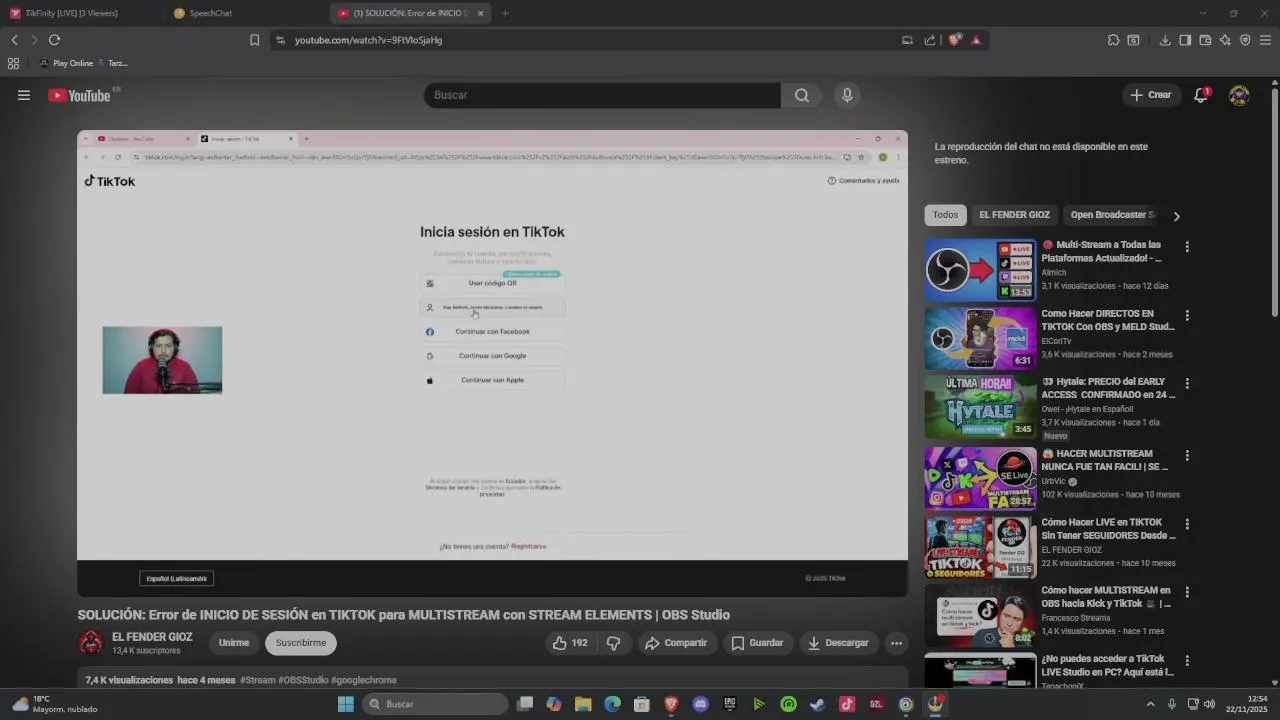Open EL FENDER GIOZ channel name

tap(152, 637)
